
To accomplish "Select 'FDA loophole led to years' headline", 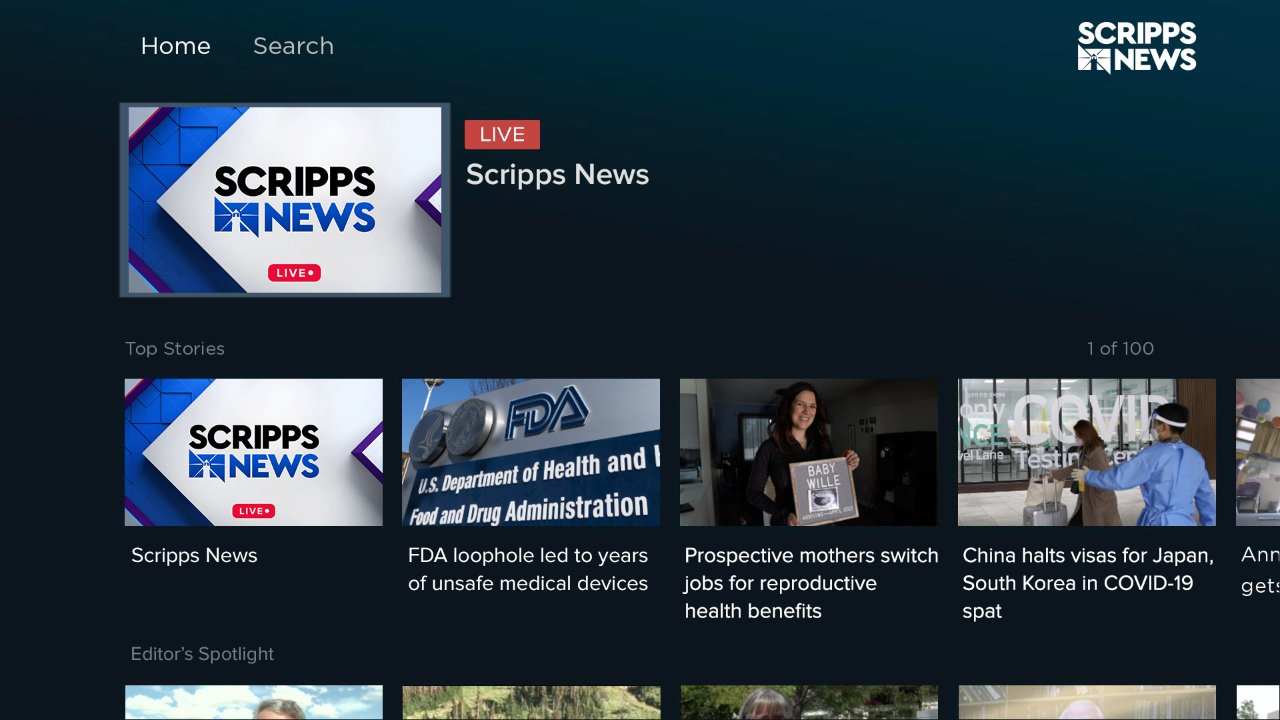I will (528, 569).
